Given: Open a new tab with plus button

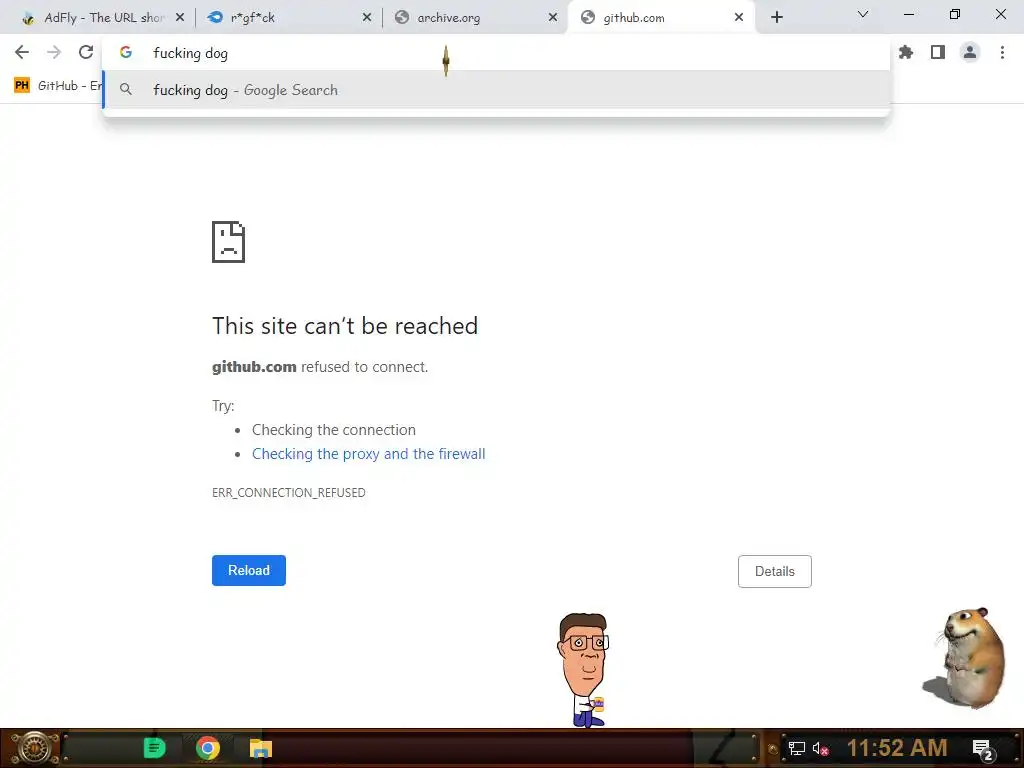Looking at the screenshot, I should pos(776,18).
